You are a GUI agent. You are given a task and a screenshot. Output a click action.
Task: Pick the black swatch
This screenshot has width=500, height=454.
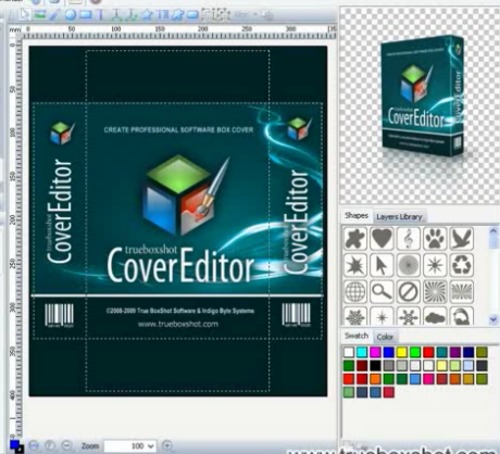click(375, 366)
